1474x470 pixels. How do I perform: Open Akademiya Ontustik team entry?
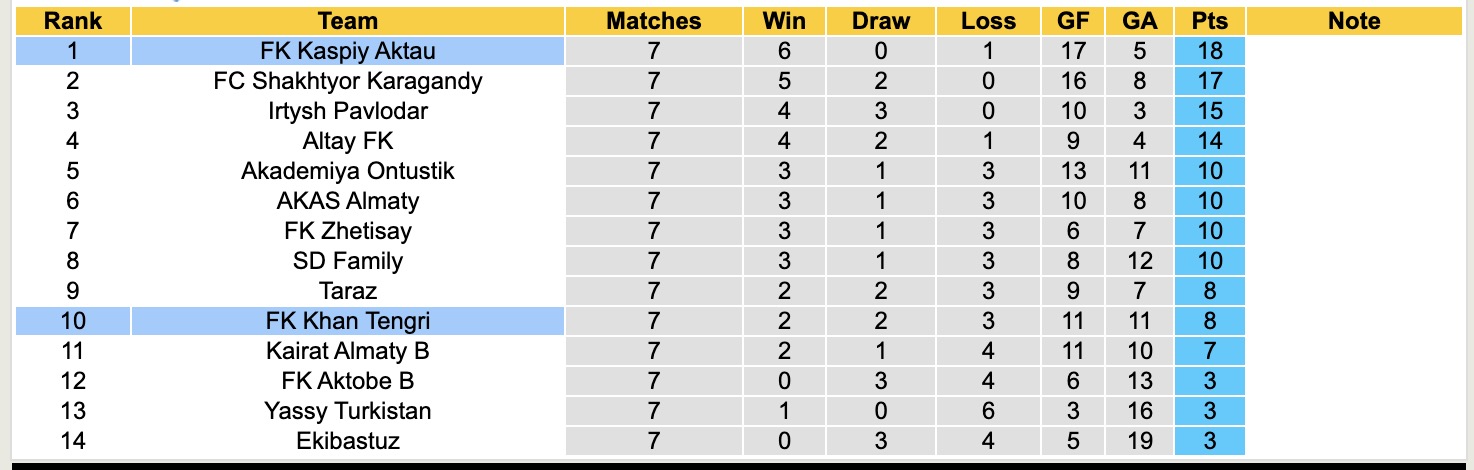click(347, 171)
